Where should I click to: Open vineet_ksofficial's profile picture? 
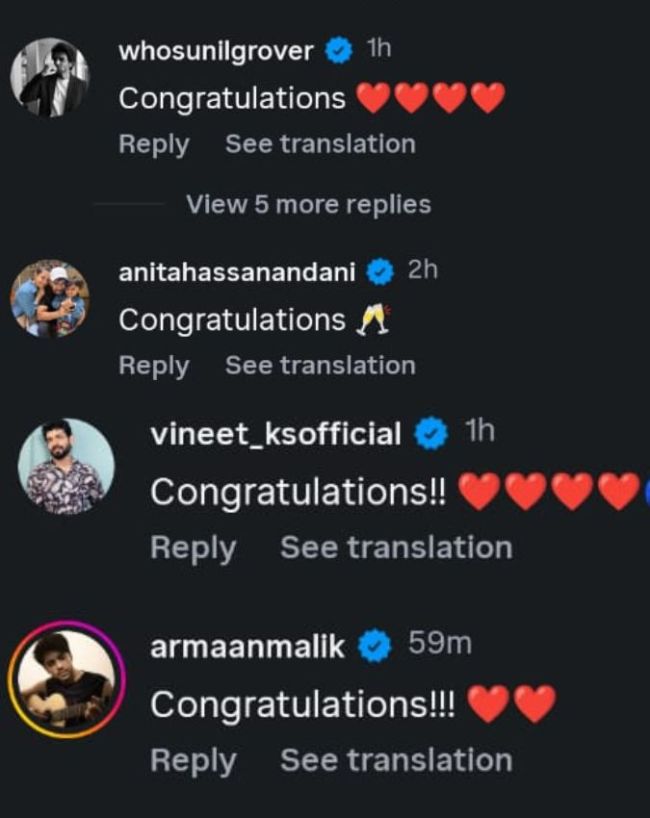point(66,467)
